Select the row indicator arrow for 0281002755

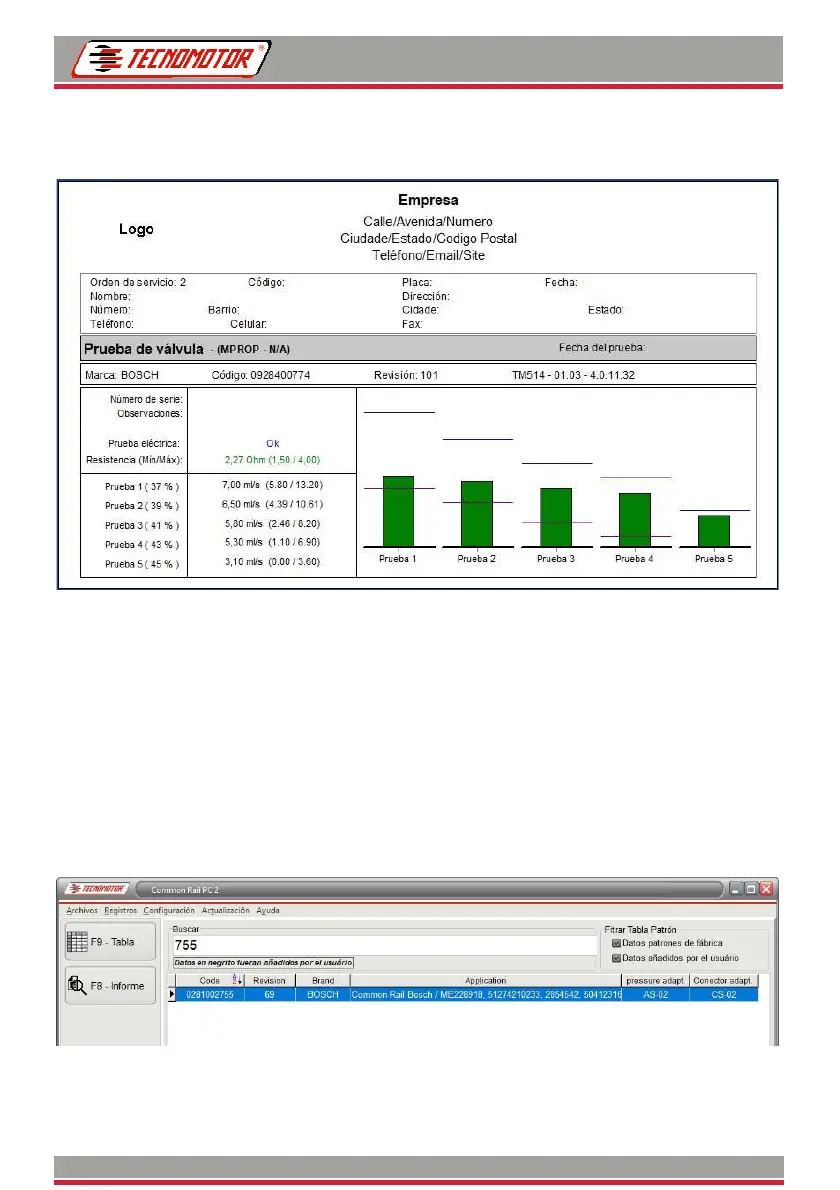click(x=171, y=994)
